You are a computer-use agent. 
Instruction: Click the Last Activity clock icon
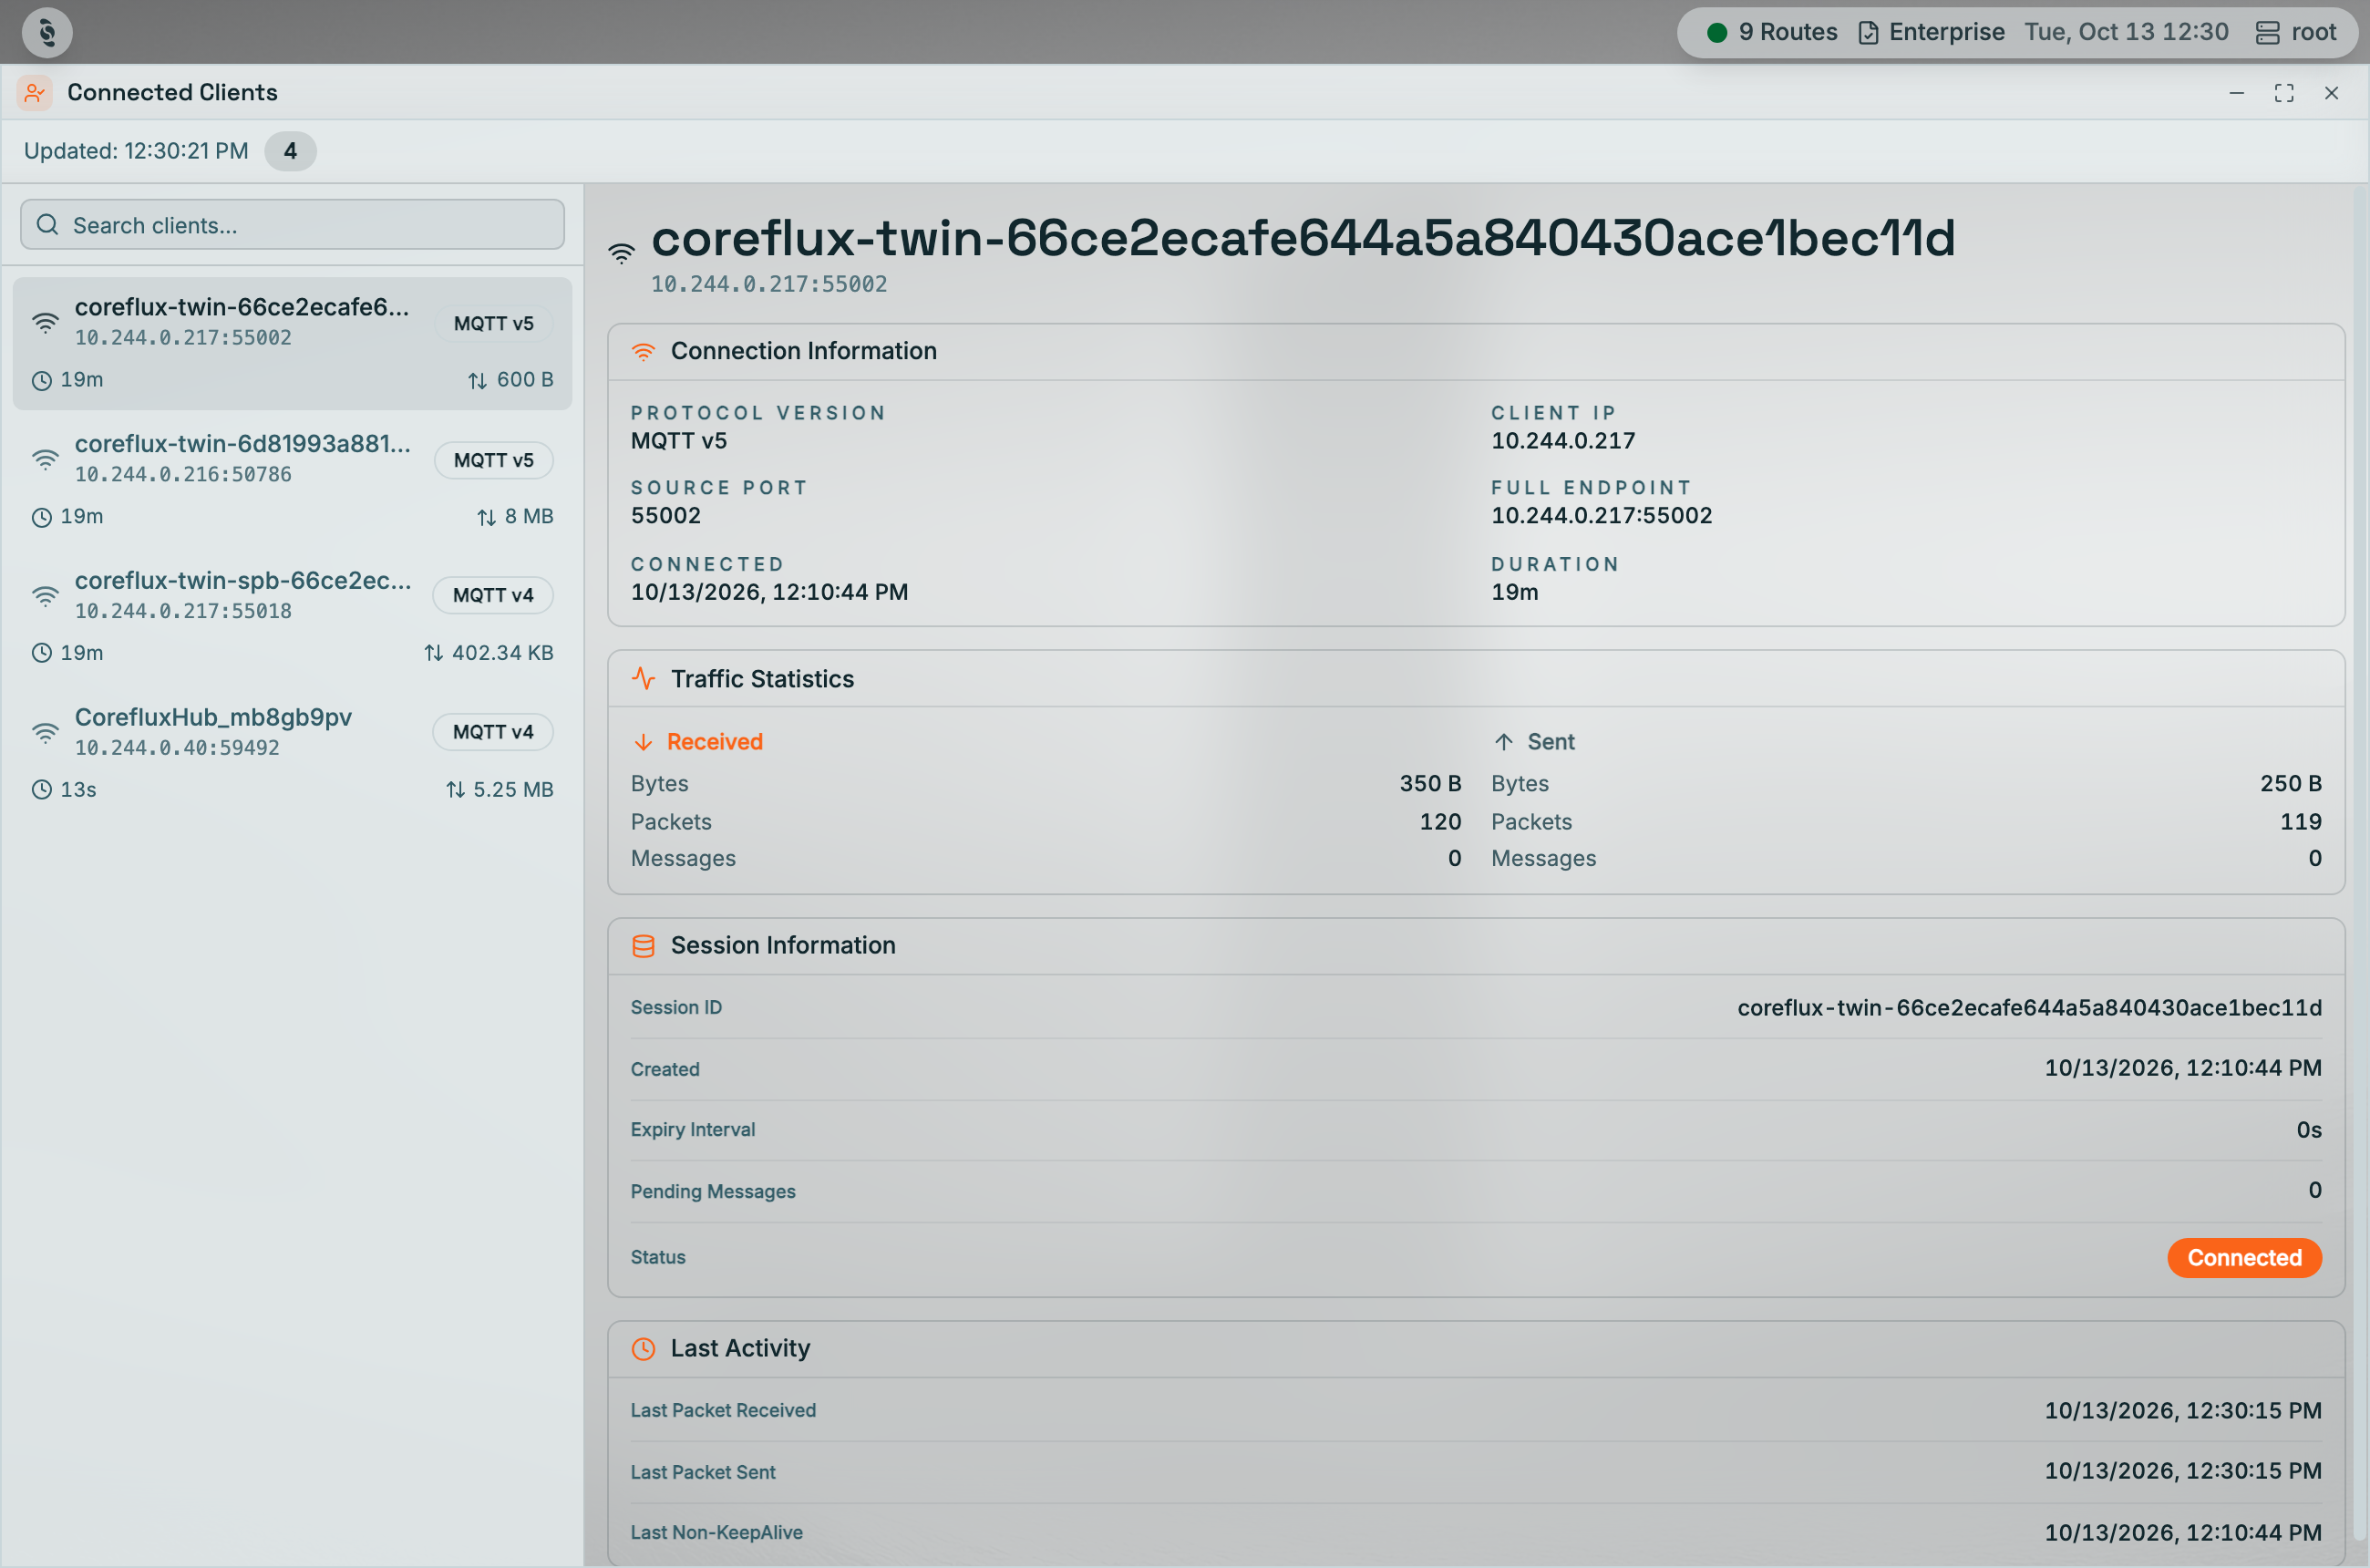point(643,1349)
